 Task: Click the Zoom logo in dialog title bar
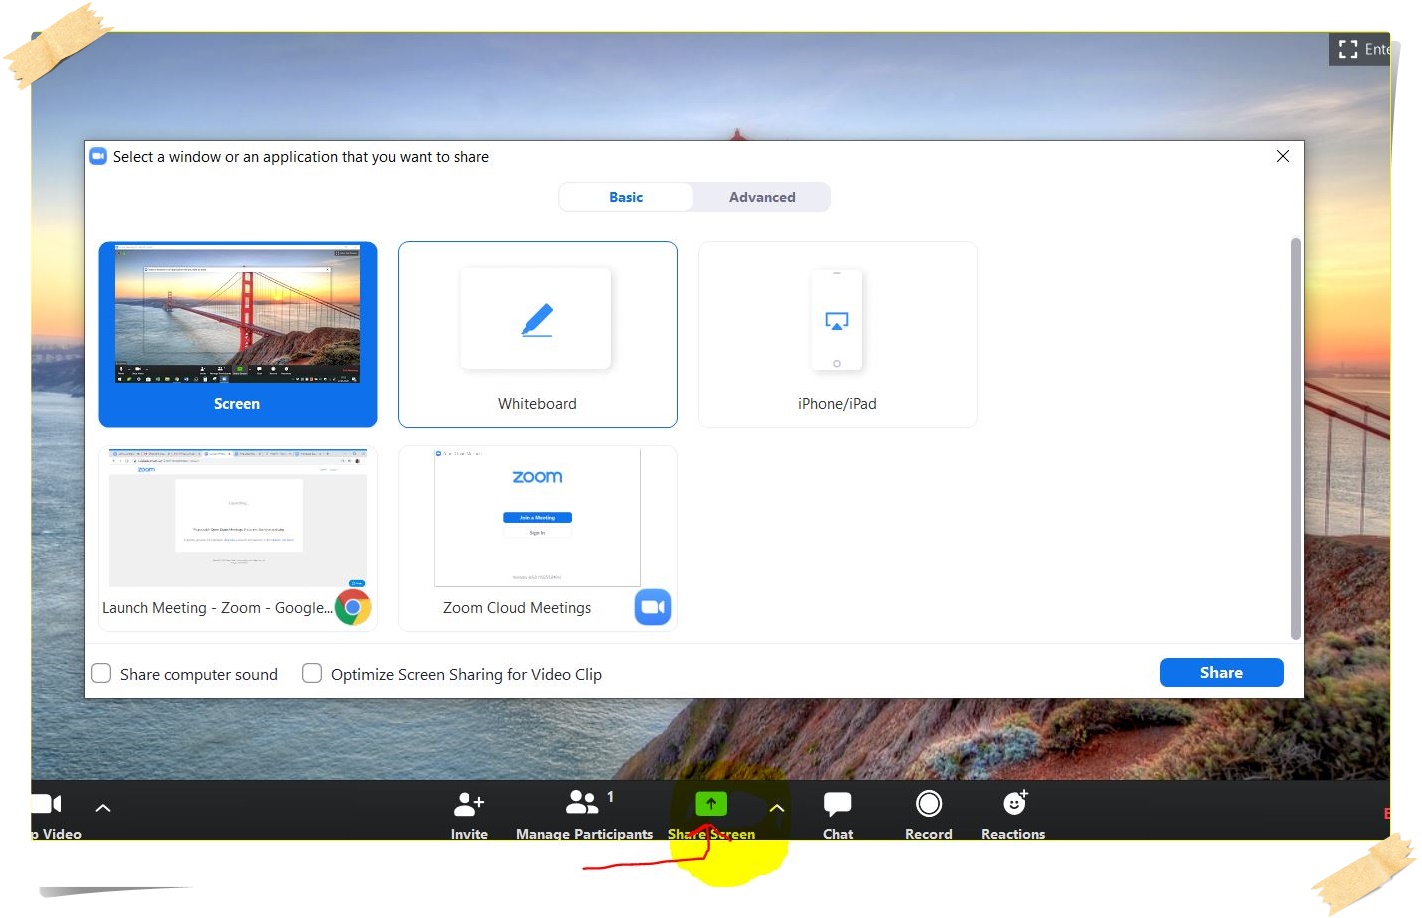click(98, 156)
